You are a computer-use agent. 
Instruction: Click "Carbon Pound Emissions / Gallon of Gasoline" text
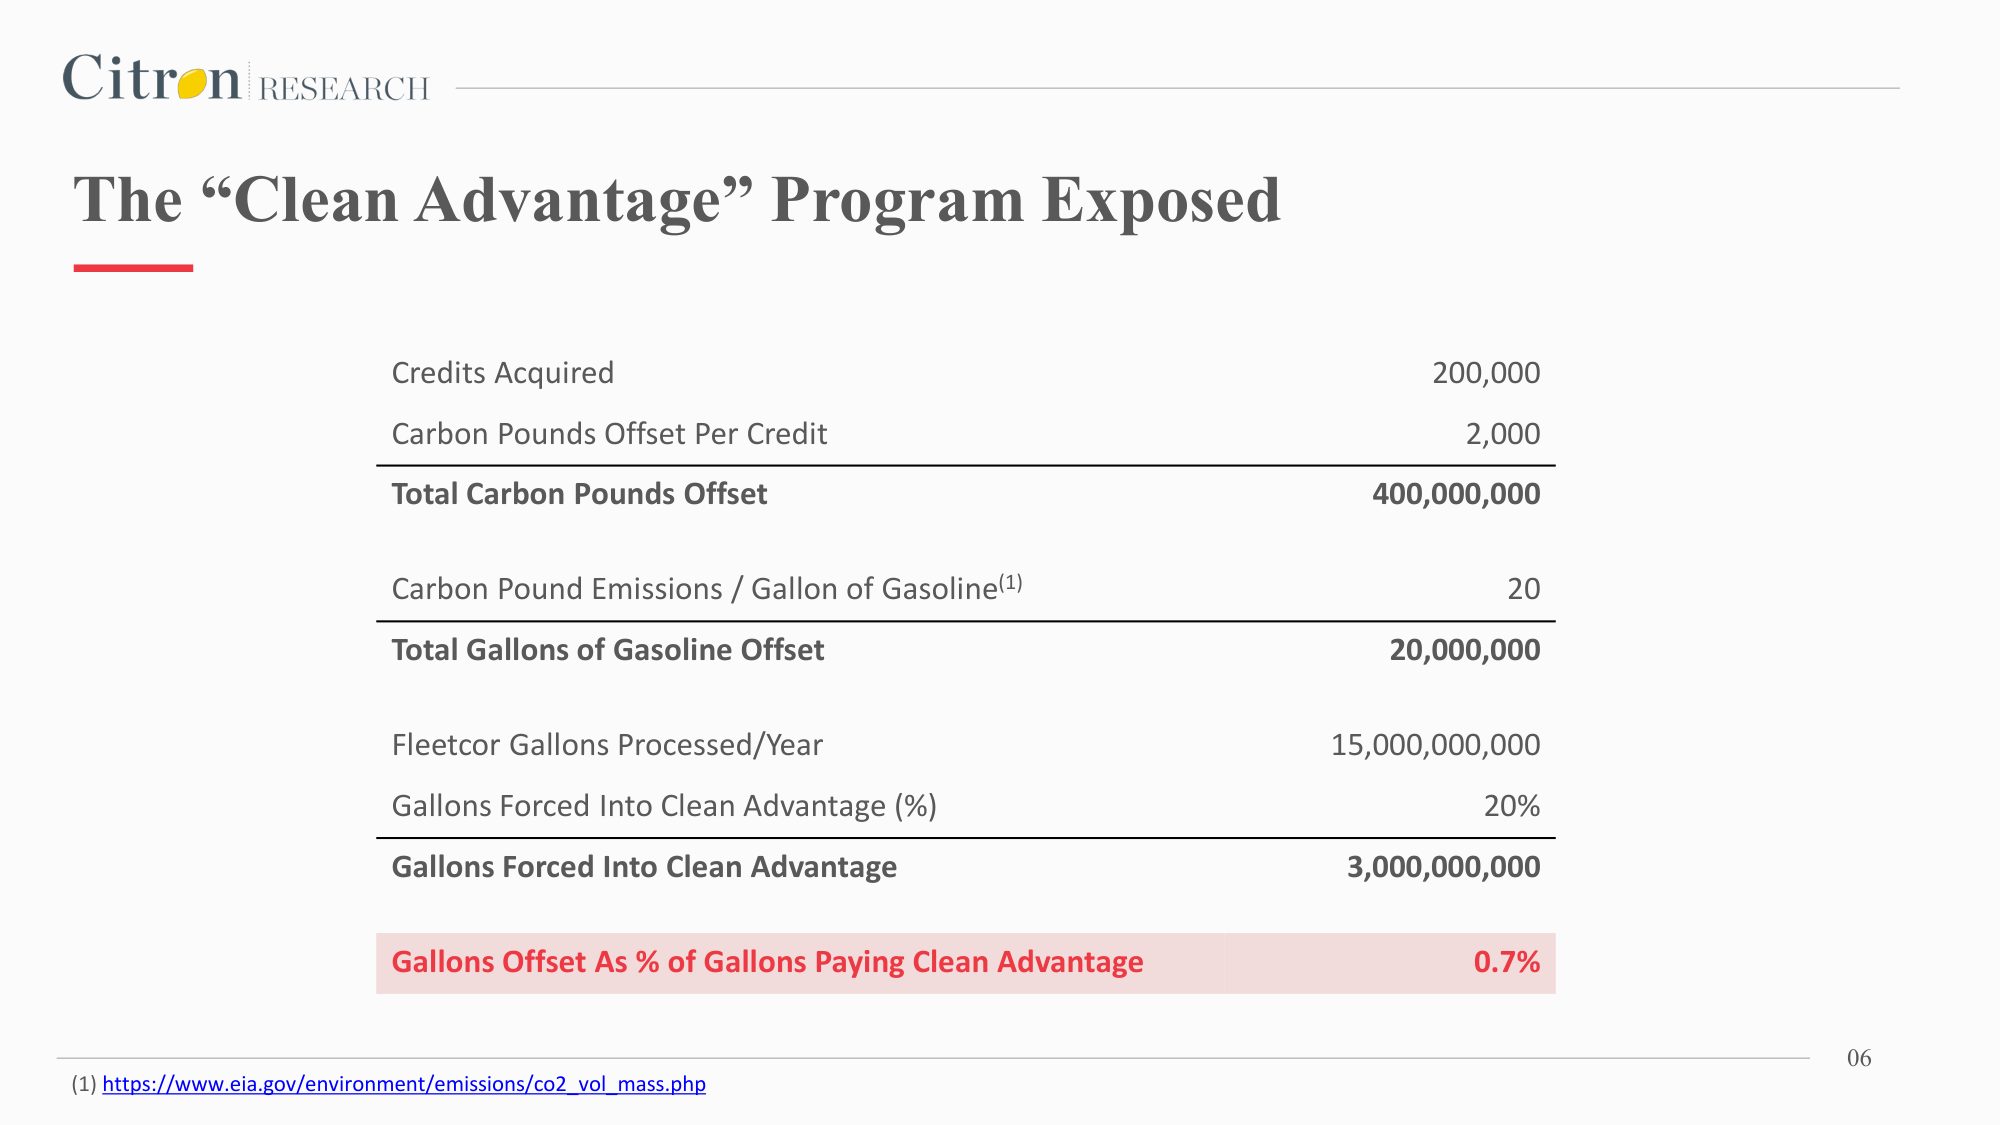(694, 589)
